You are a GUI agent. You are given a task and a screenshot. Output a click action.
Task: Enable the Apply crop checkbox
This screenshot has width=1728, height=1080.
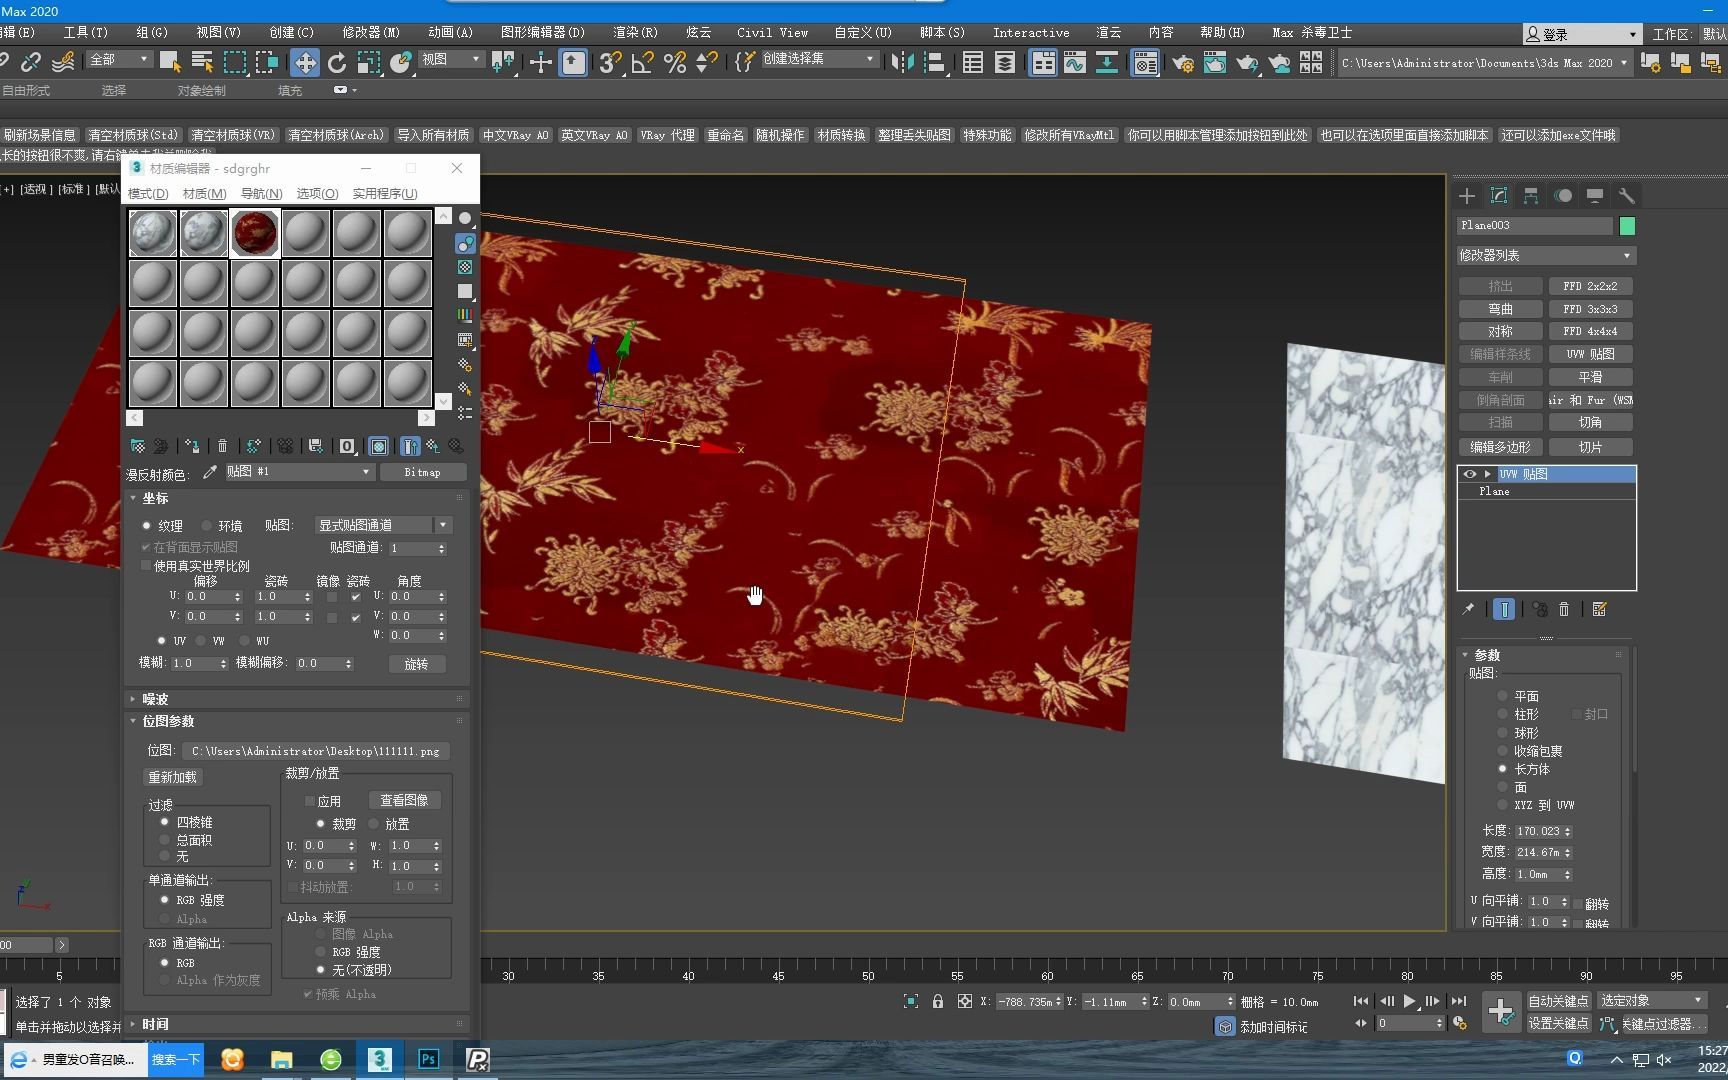coord(310,801)
